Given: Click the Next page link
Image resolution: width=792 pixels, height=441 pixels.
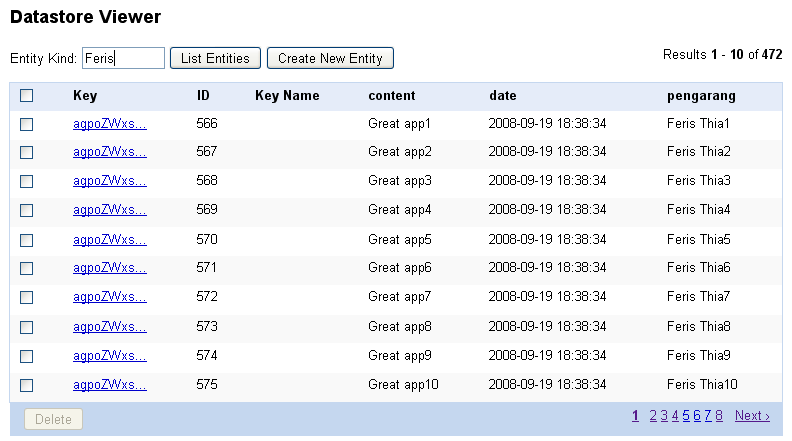Looking at the screenshot, I should [752, 416].
